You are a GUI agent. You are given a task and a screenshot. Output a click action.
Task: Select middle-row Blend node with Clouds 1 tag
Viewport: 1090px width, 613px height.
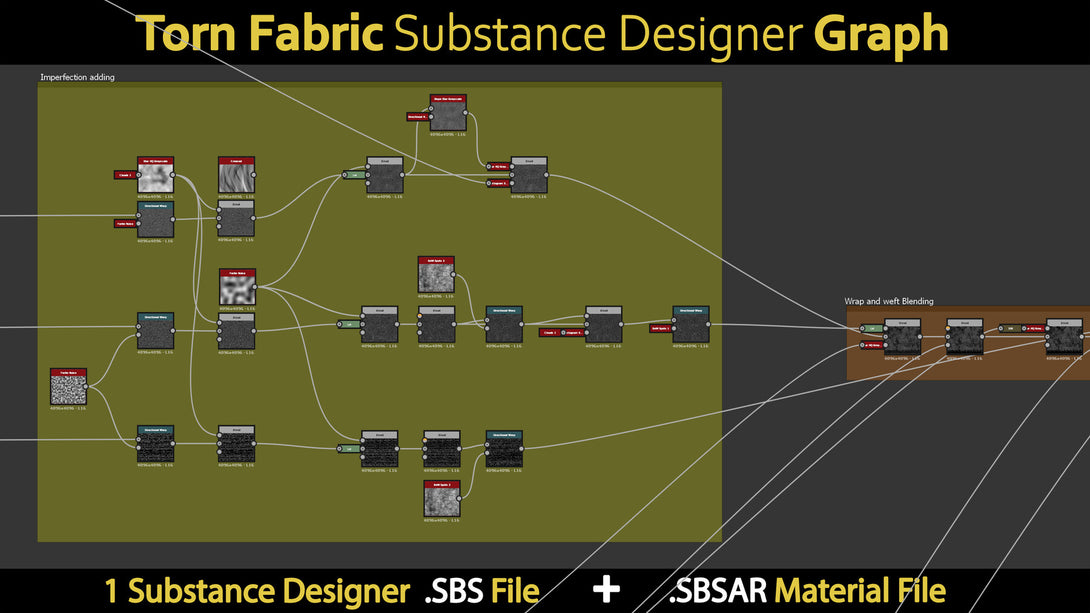point(603,325)
